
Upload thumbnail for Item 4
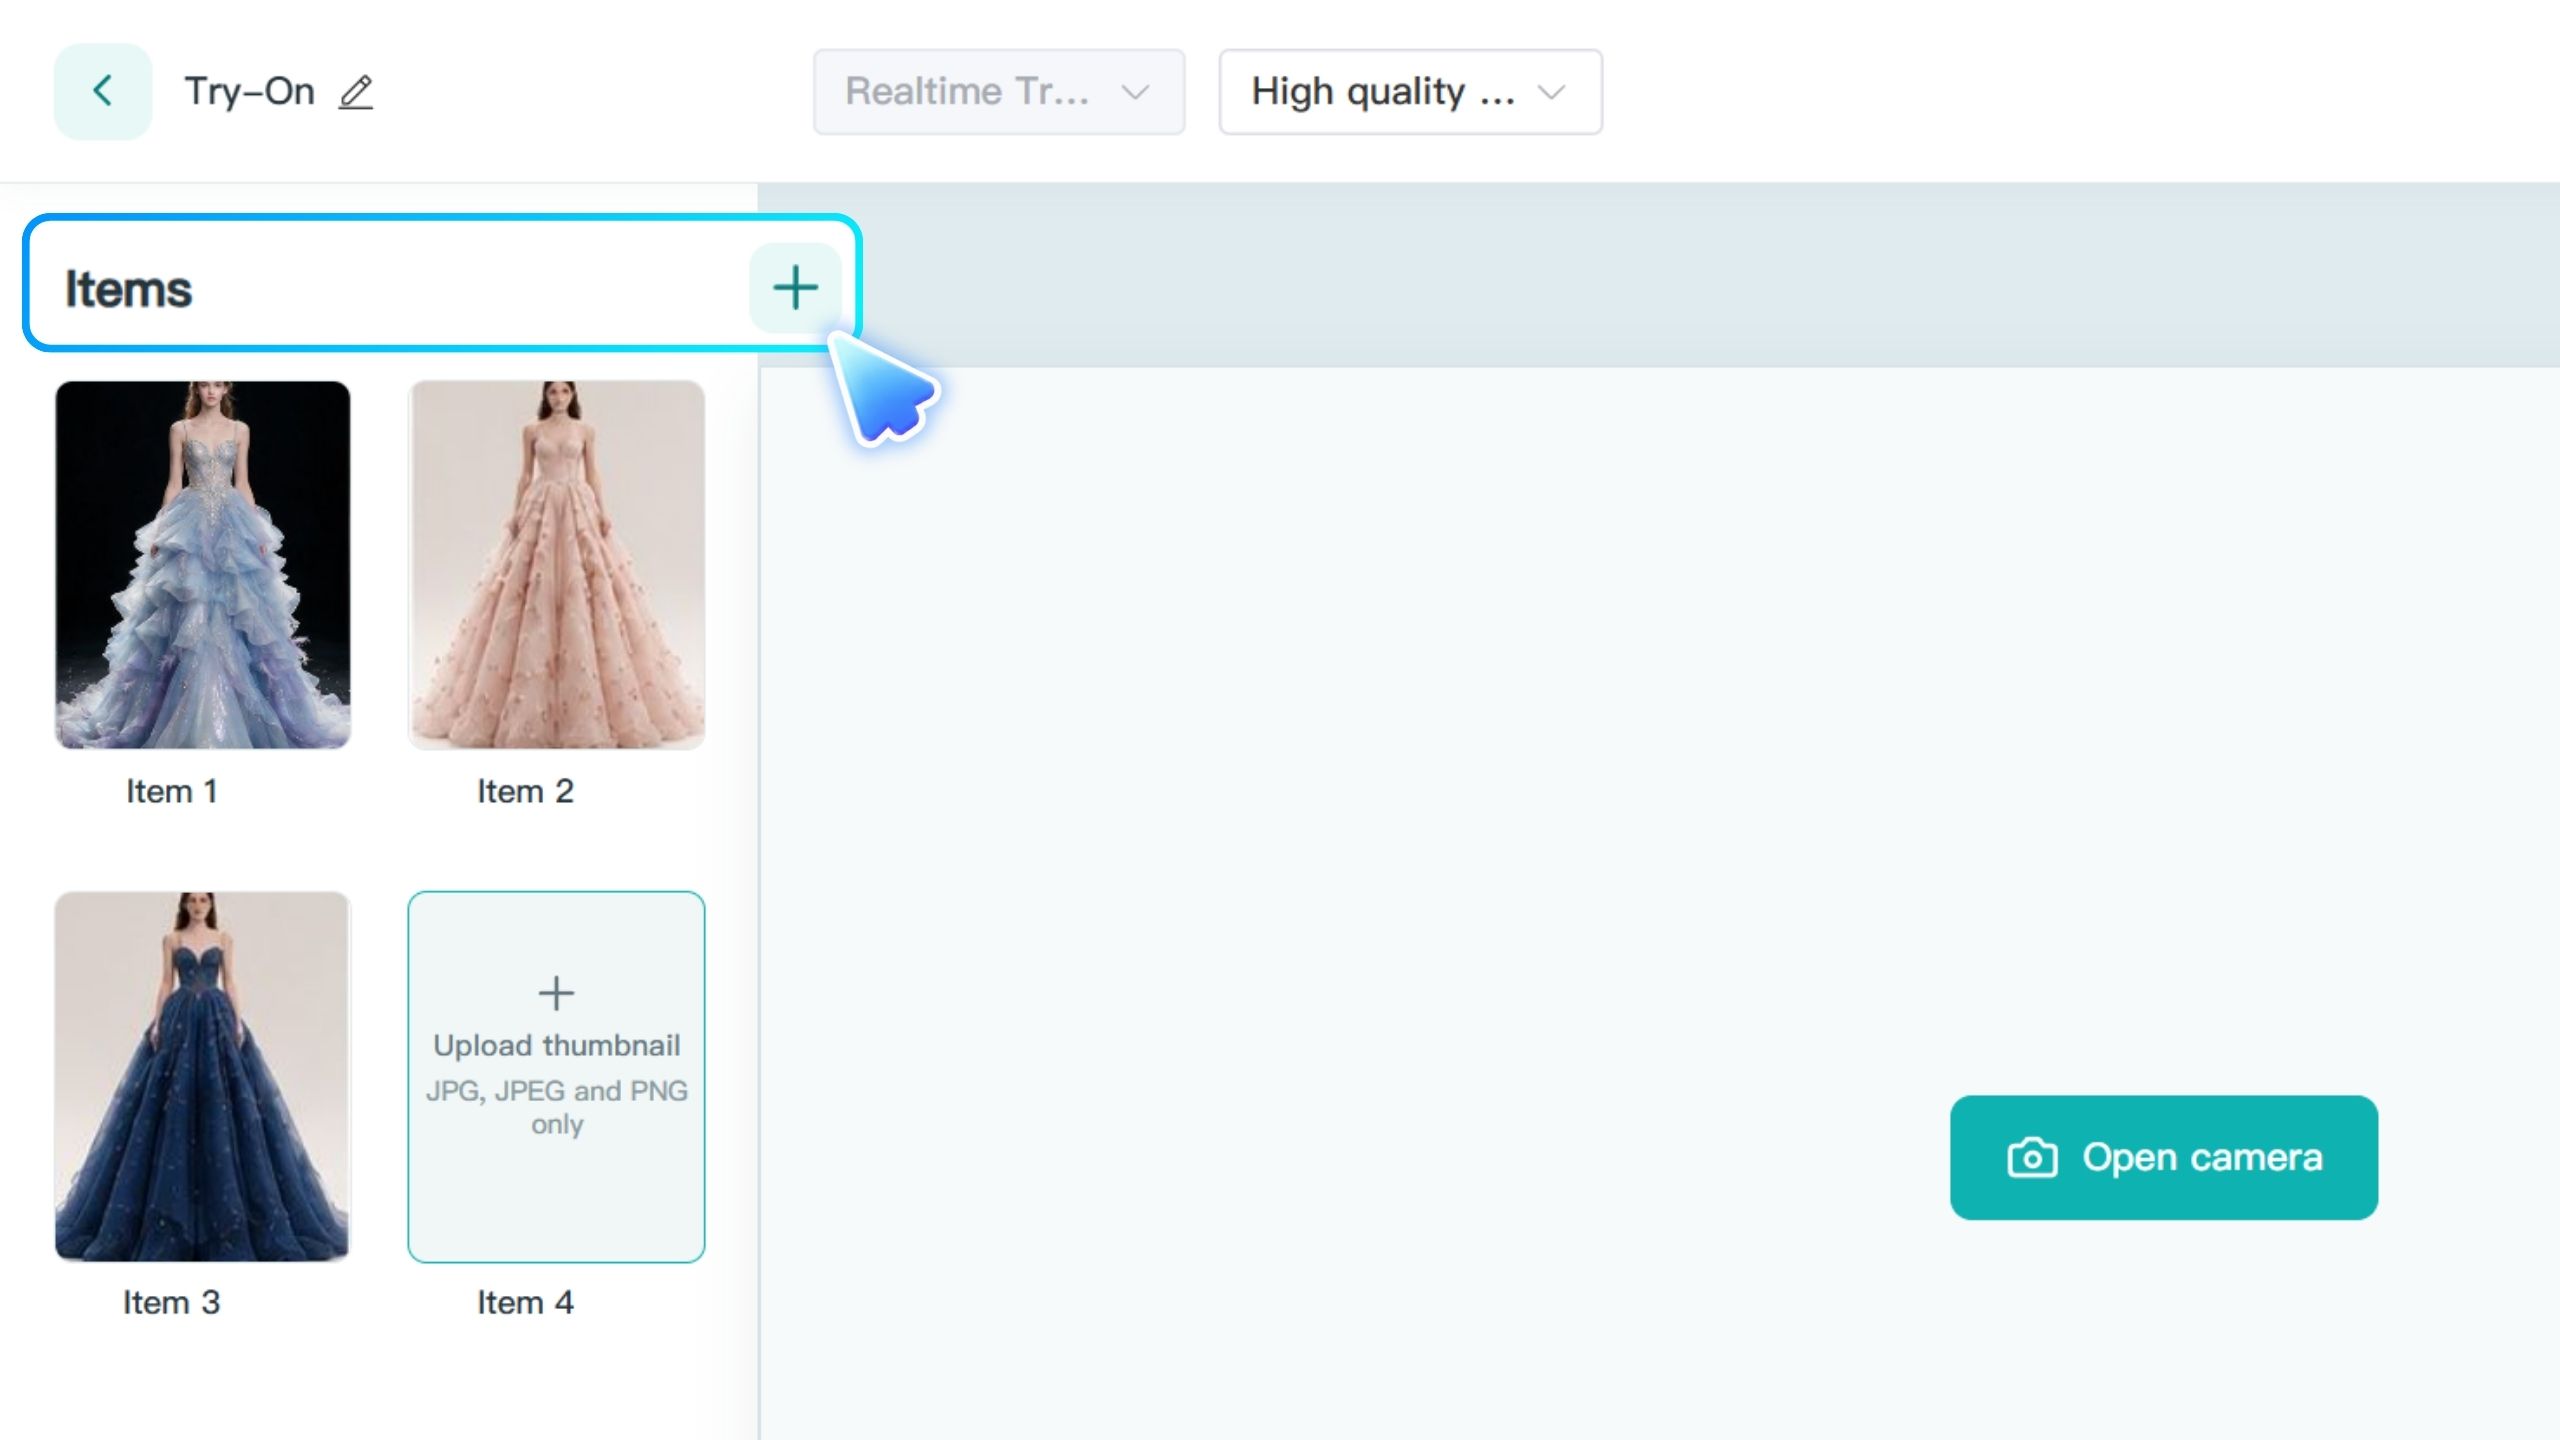[557, 1077]
